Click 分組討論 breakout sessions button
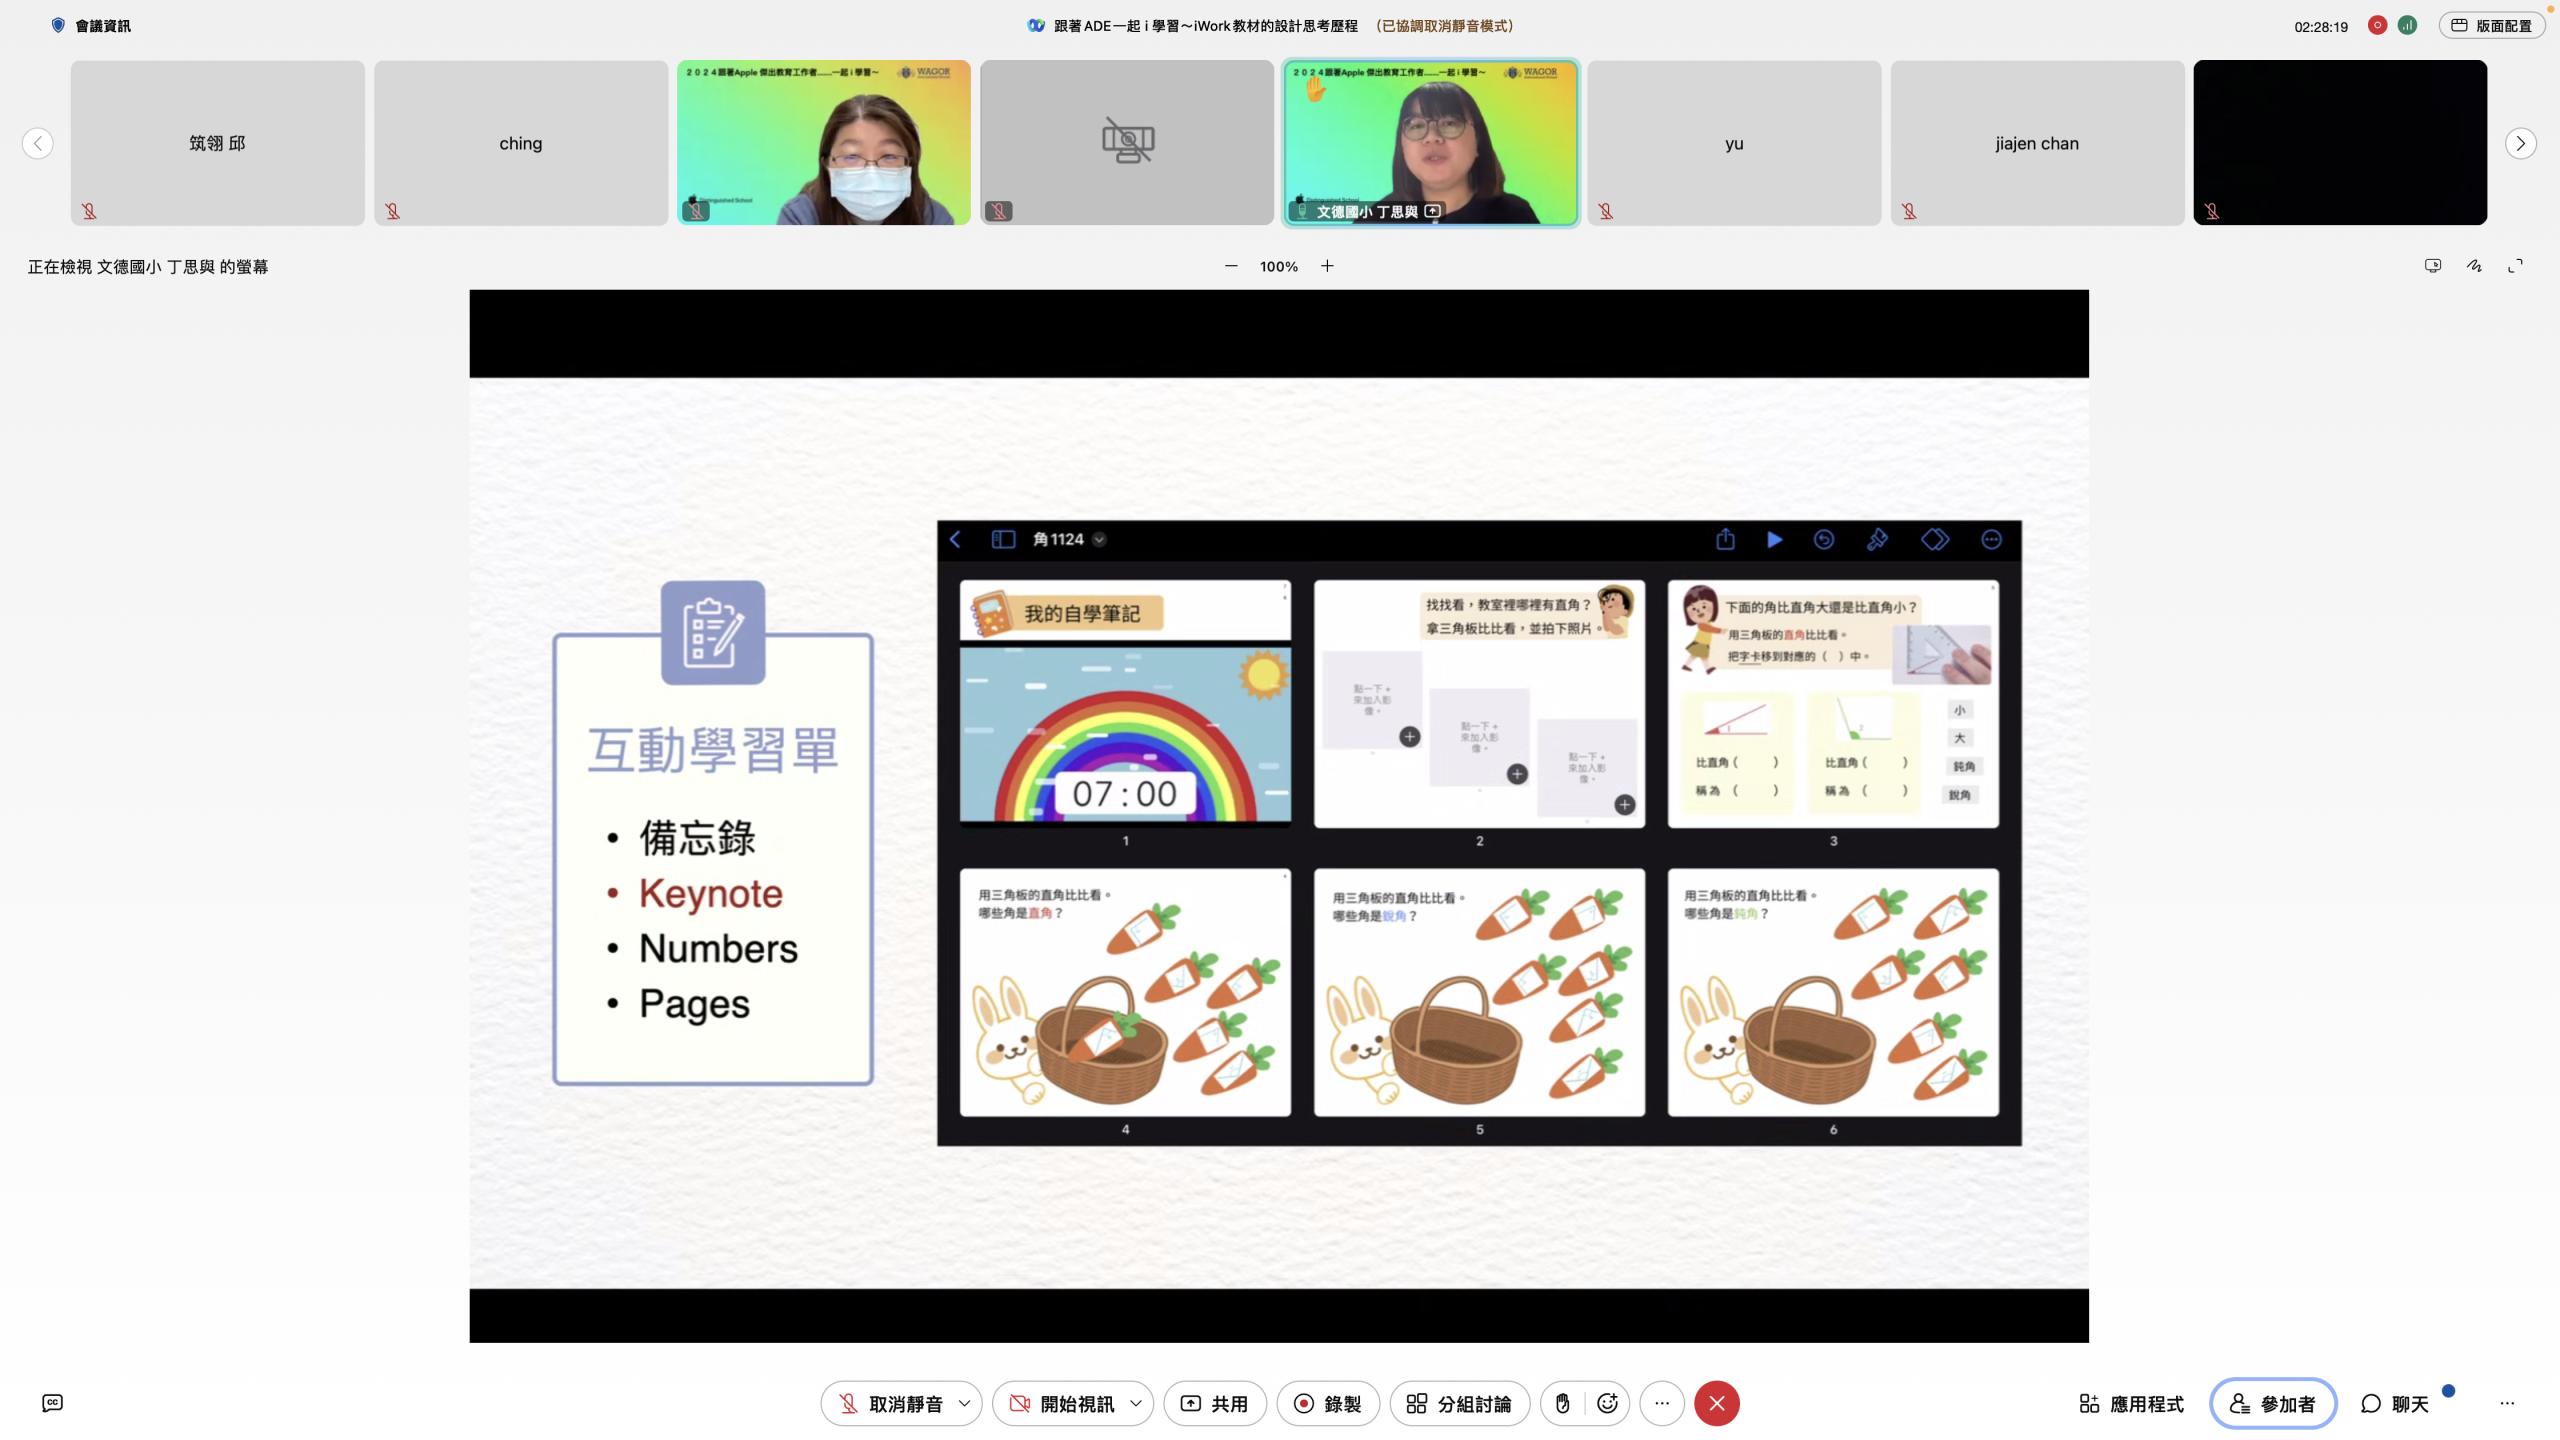 (1458, 1403)
